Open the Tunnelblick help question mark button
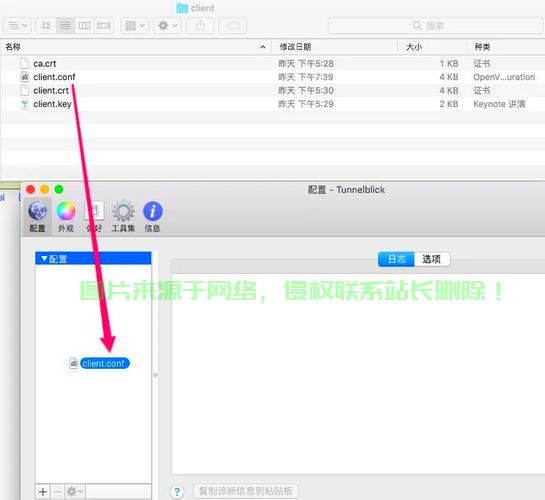Viewport: 545px width, 500px height. click(177, 492)
